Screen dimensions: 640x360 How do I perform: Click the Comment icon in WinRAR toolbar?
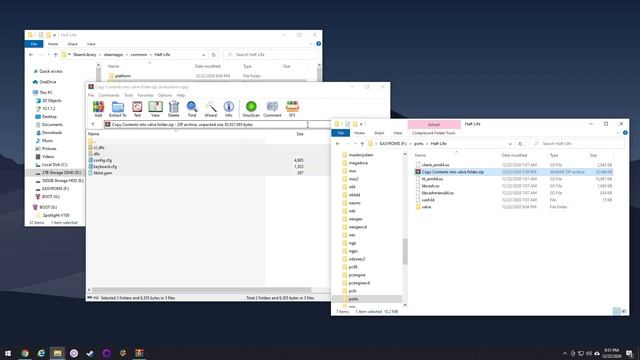(x=272, y=109)
